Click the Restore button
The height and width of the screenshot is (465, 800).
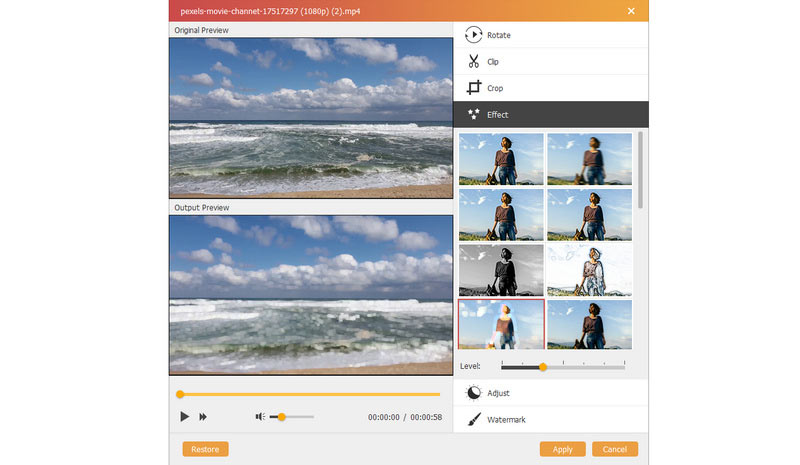point(205,449)
